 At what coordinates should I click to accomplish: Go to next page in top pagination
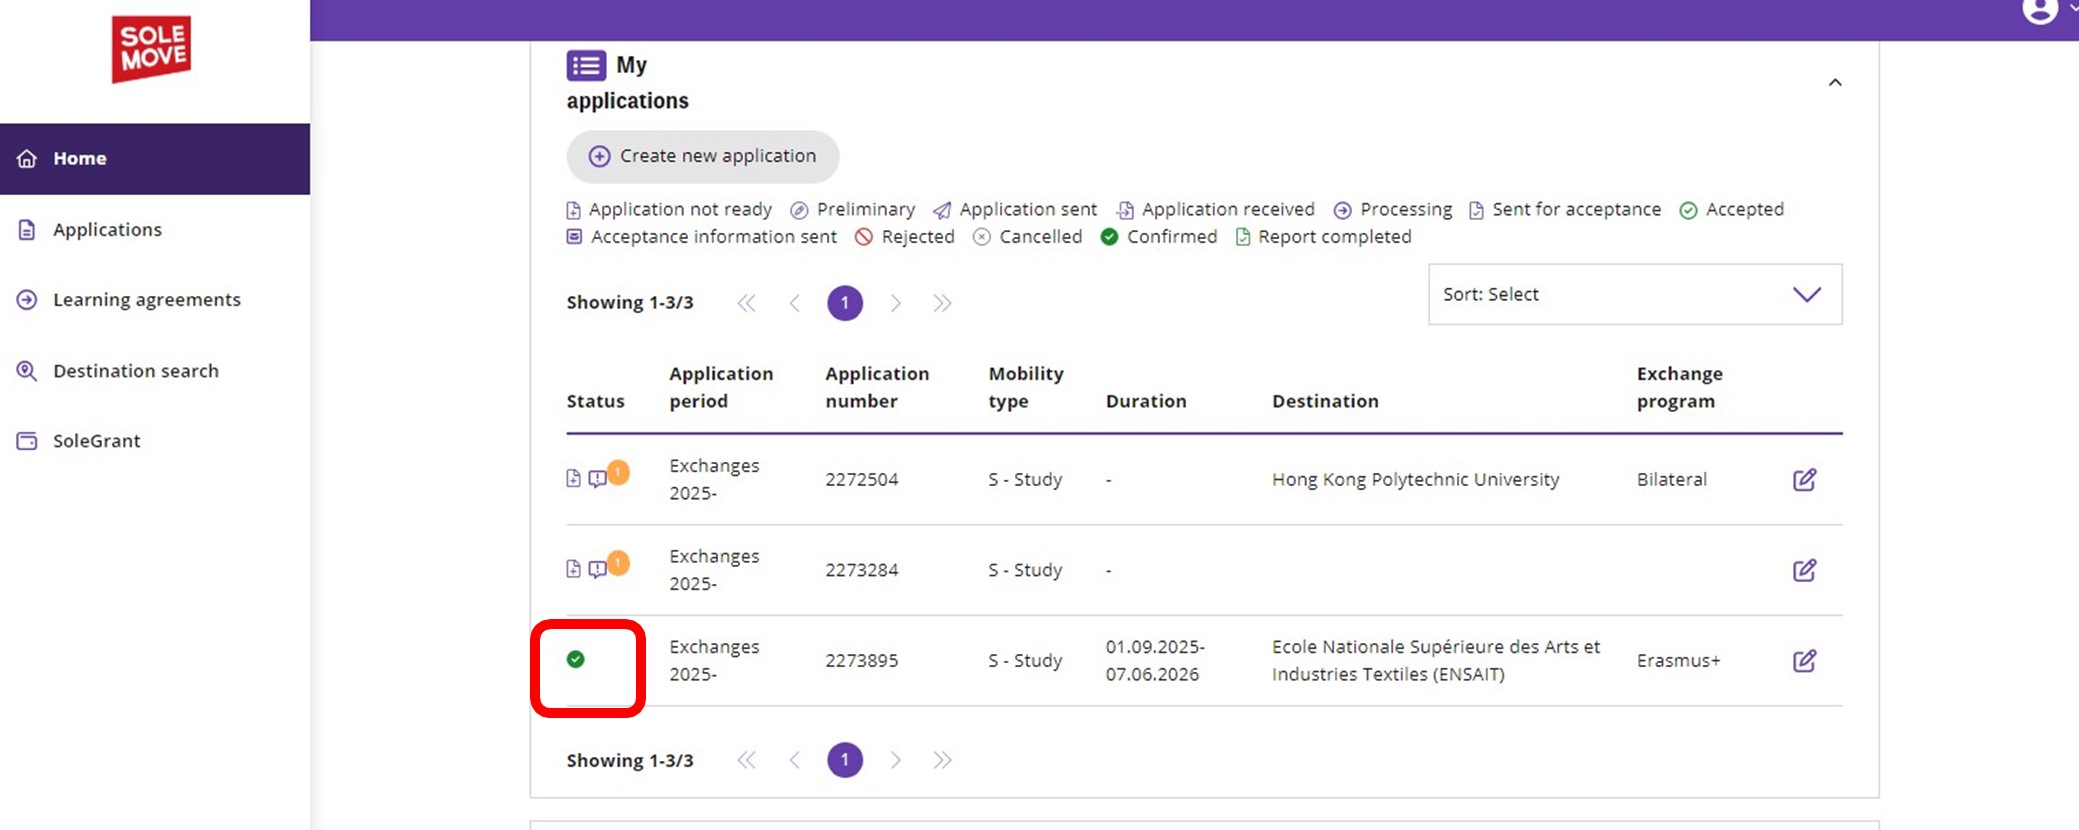[895, 303]
